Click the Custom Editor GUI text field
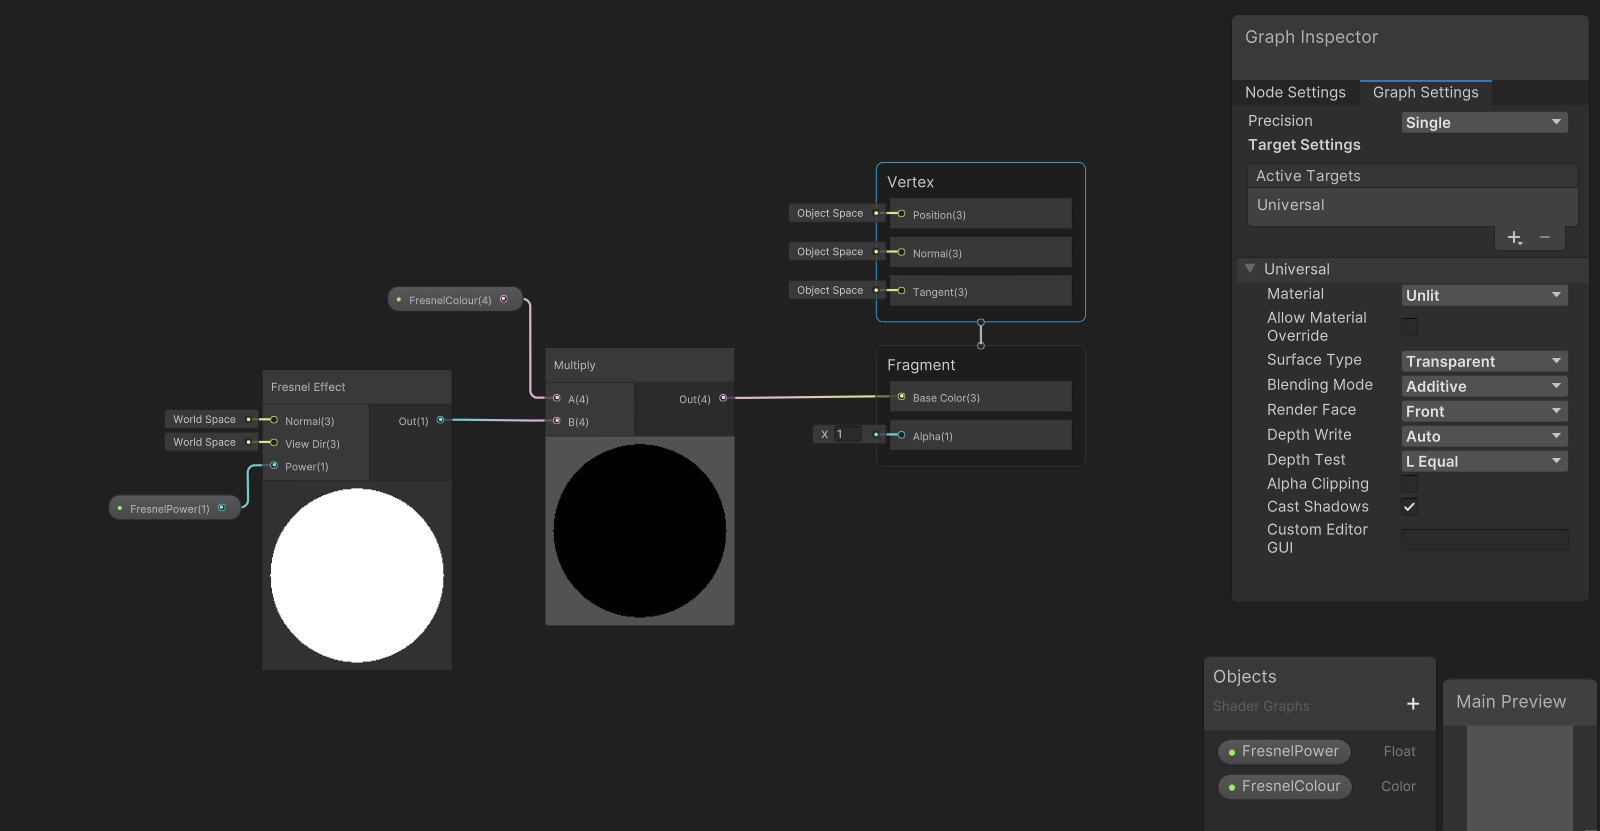Viewport: 1600px width, 831px height. (1484, 540)
